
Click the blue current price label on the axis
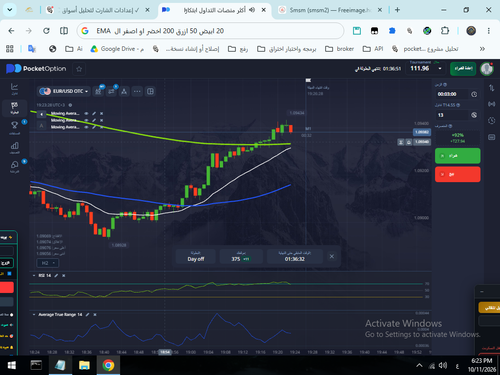click(422, 132)
